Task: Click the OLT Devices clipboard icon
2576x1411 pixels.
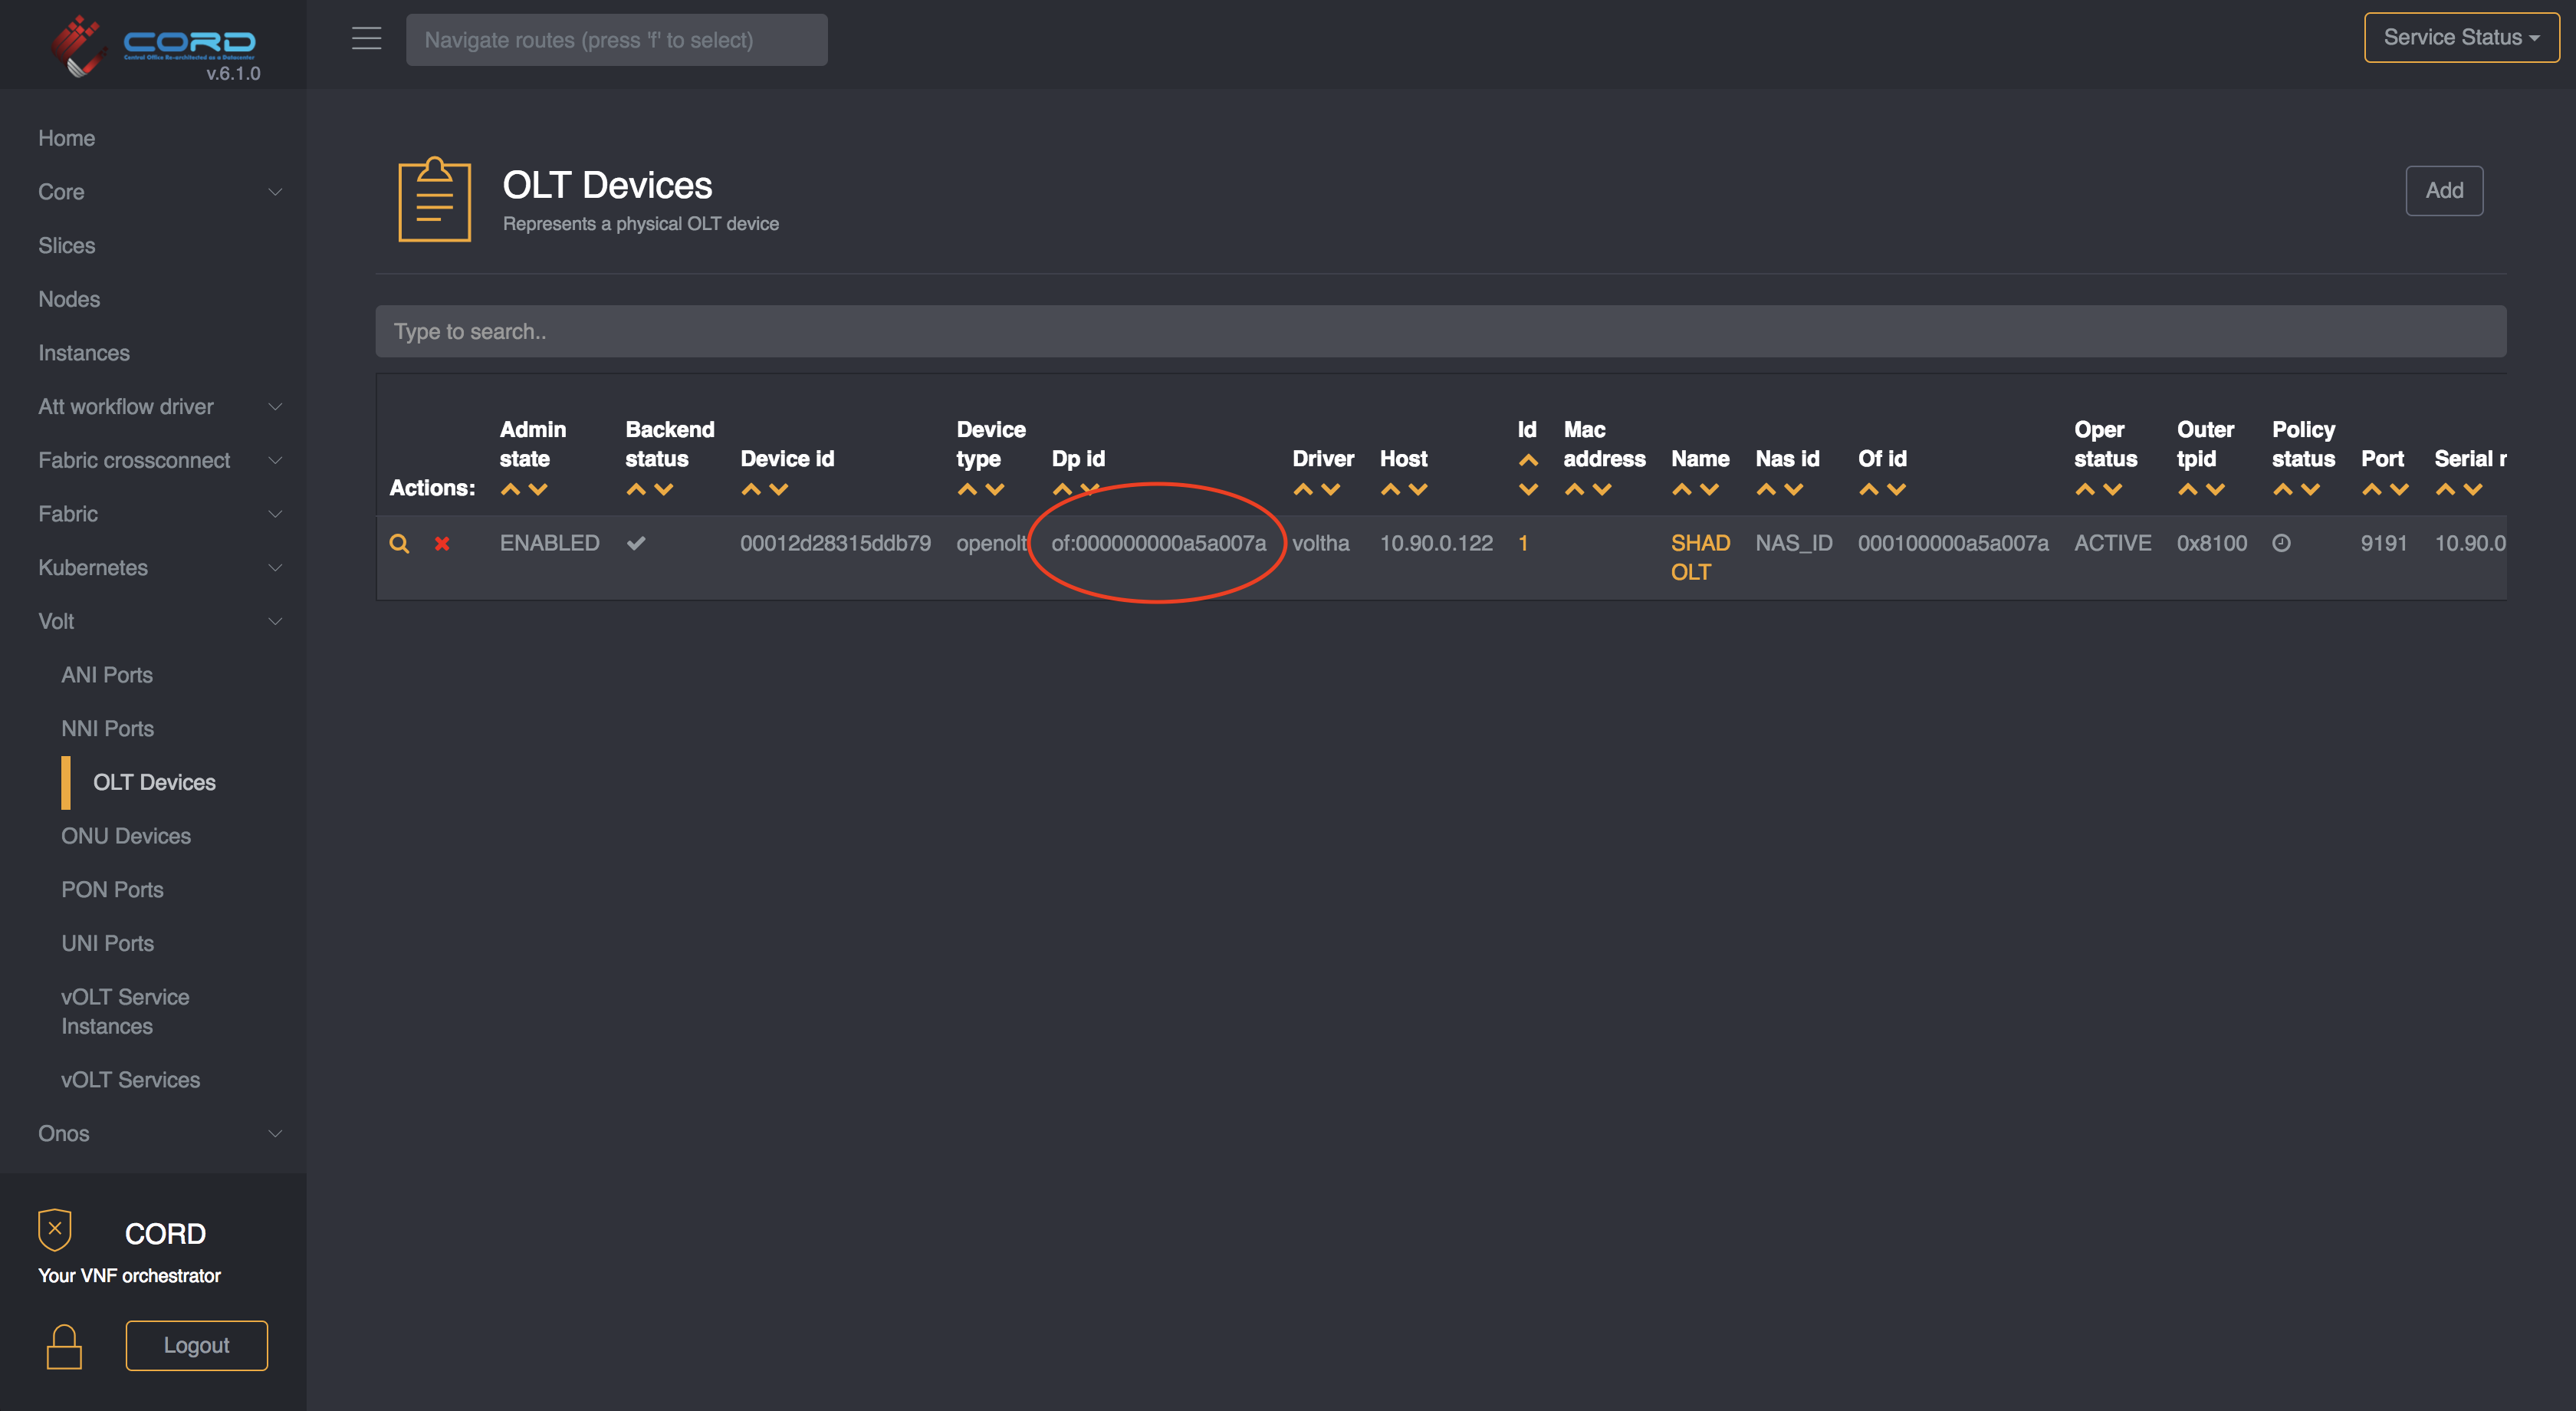Action: (x=434, y=199)
